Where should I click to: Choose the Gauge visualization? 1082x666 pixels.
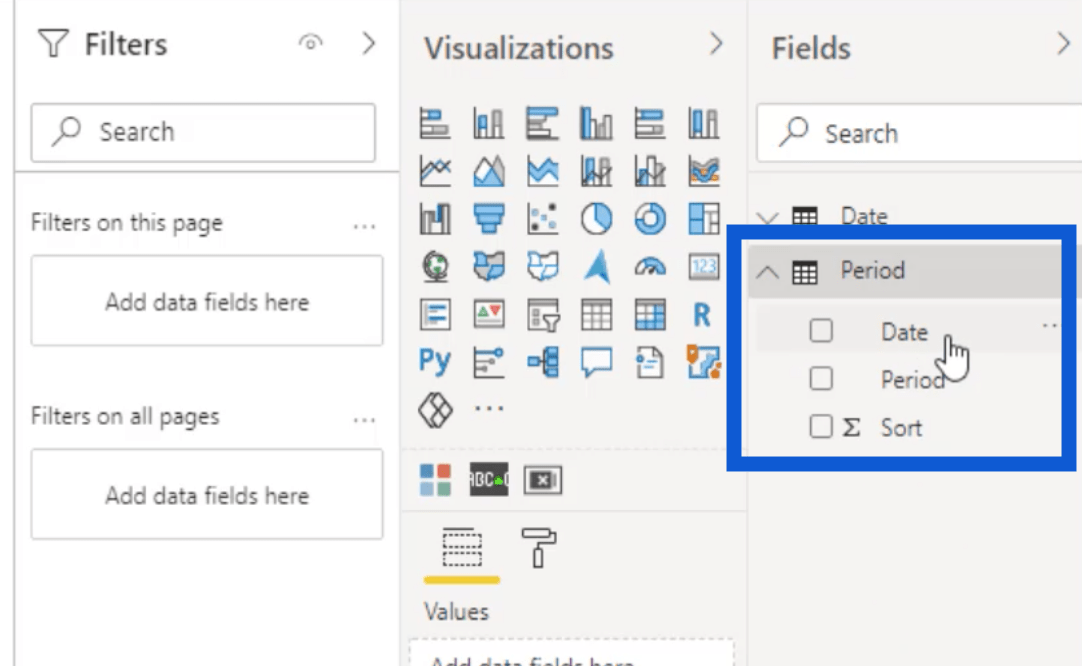click(x=650, y=267)
